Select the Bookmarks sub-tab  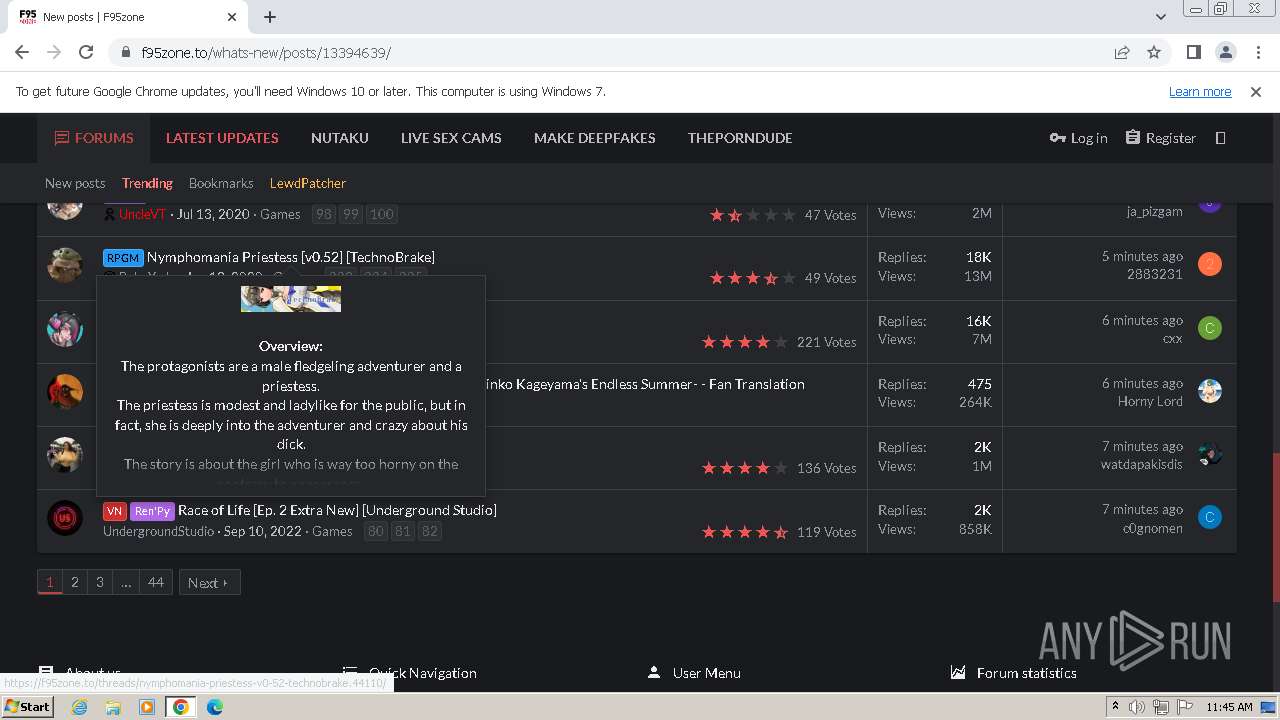221,183
